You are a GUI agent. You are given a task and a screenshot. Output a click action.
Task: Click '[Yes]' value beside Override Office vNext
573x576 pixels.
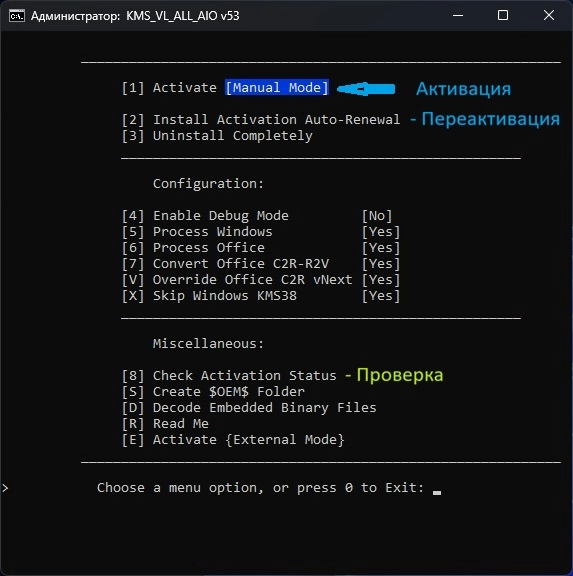pyautogui.click(x=381, y=280)
